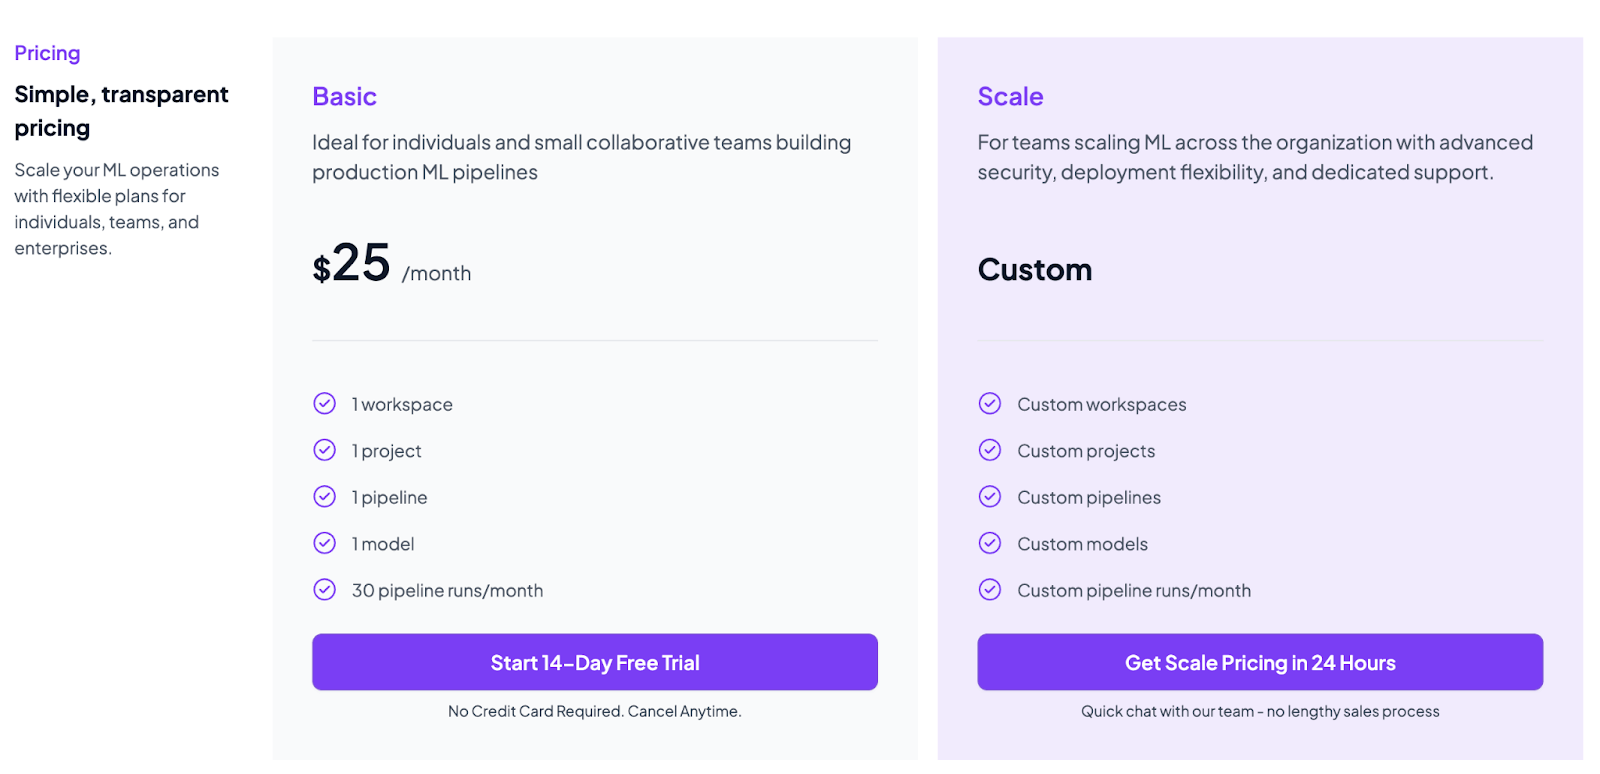Click the checkmark beside Custom pipeline runs/month
The width and height of the screenshot is (1600, 774).
coord(990,590)
